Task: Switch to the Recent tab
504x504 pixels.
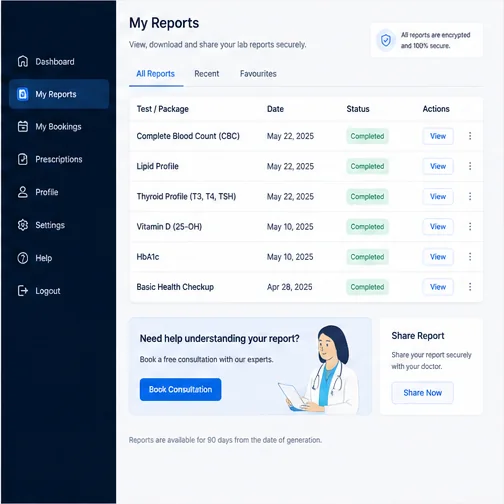Action: 207,74
